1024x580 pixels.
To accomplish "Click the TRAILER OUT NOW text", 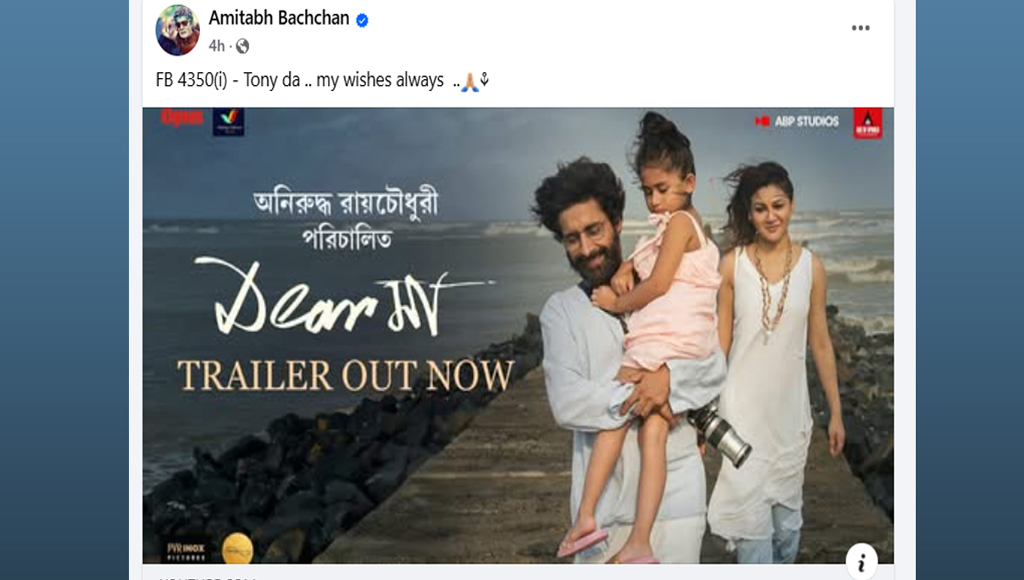I will click(x=345, y=376).
